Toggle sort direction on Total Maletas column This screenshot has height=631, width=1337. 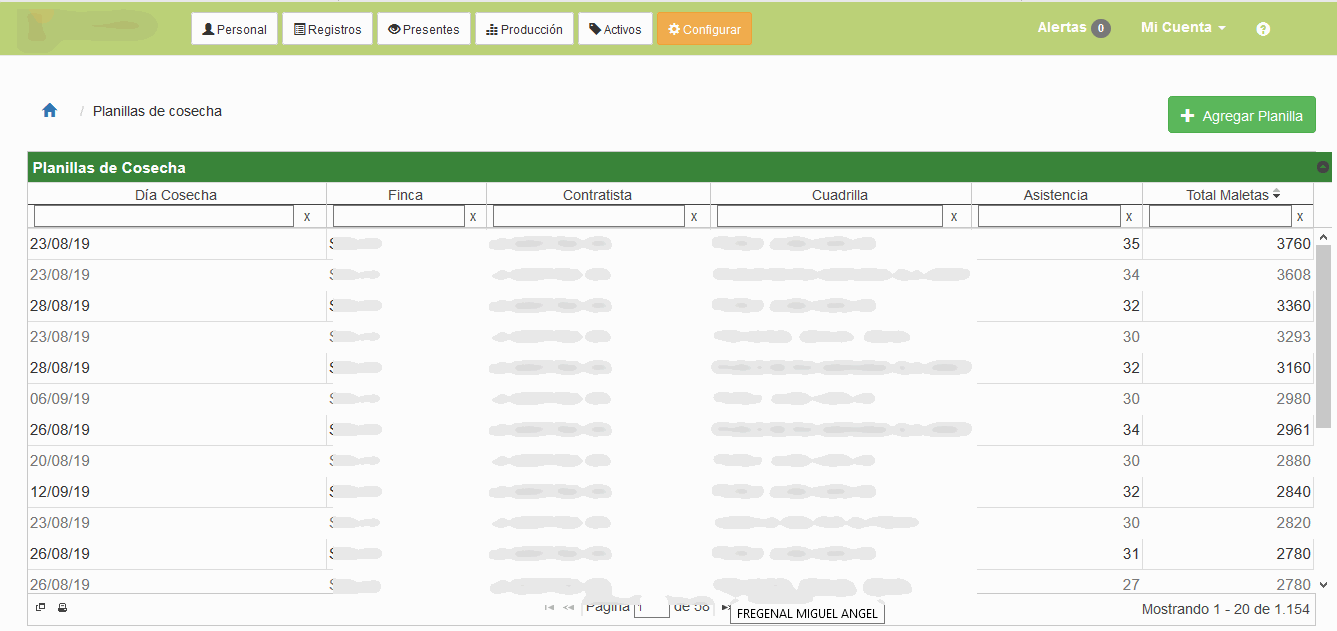pyautogui.click(x=1275, y=194)
